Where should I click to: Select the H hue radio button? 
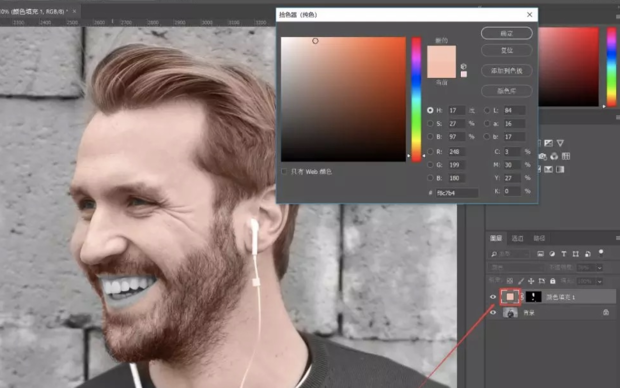(x=430, y=110)
